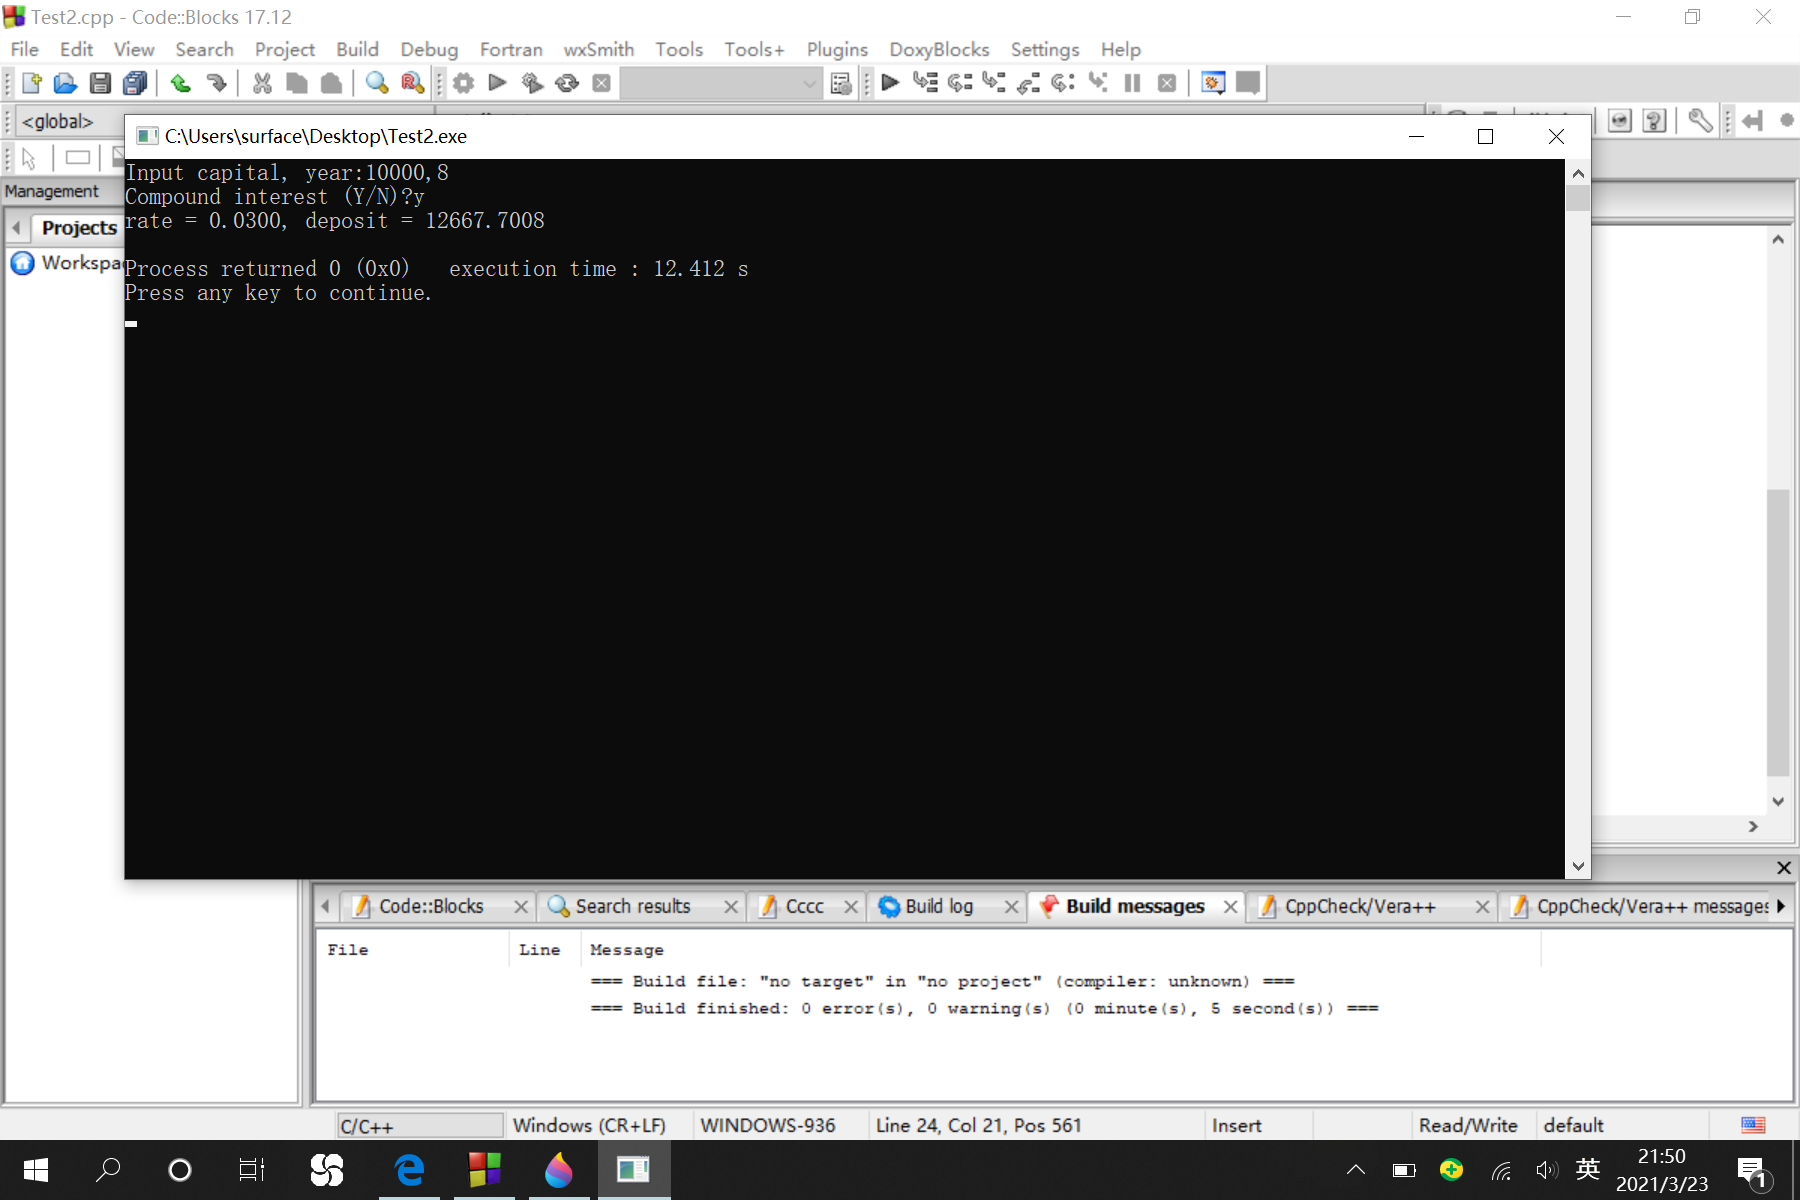1800x1200 pixels.
Task: Open the Settings menu
Action: [1045, 49]
